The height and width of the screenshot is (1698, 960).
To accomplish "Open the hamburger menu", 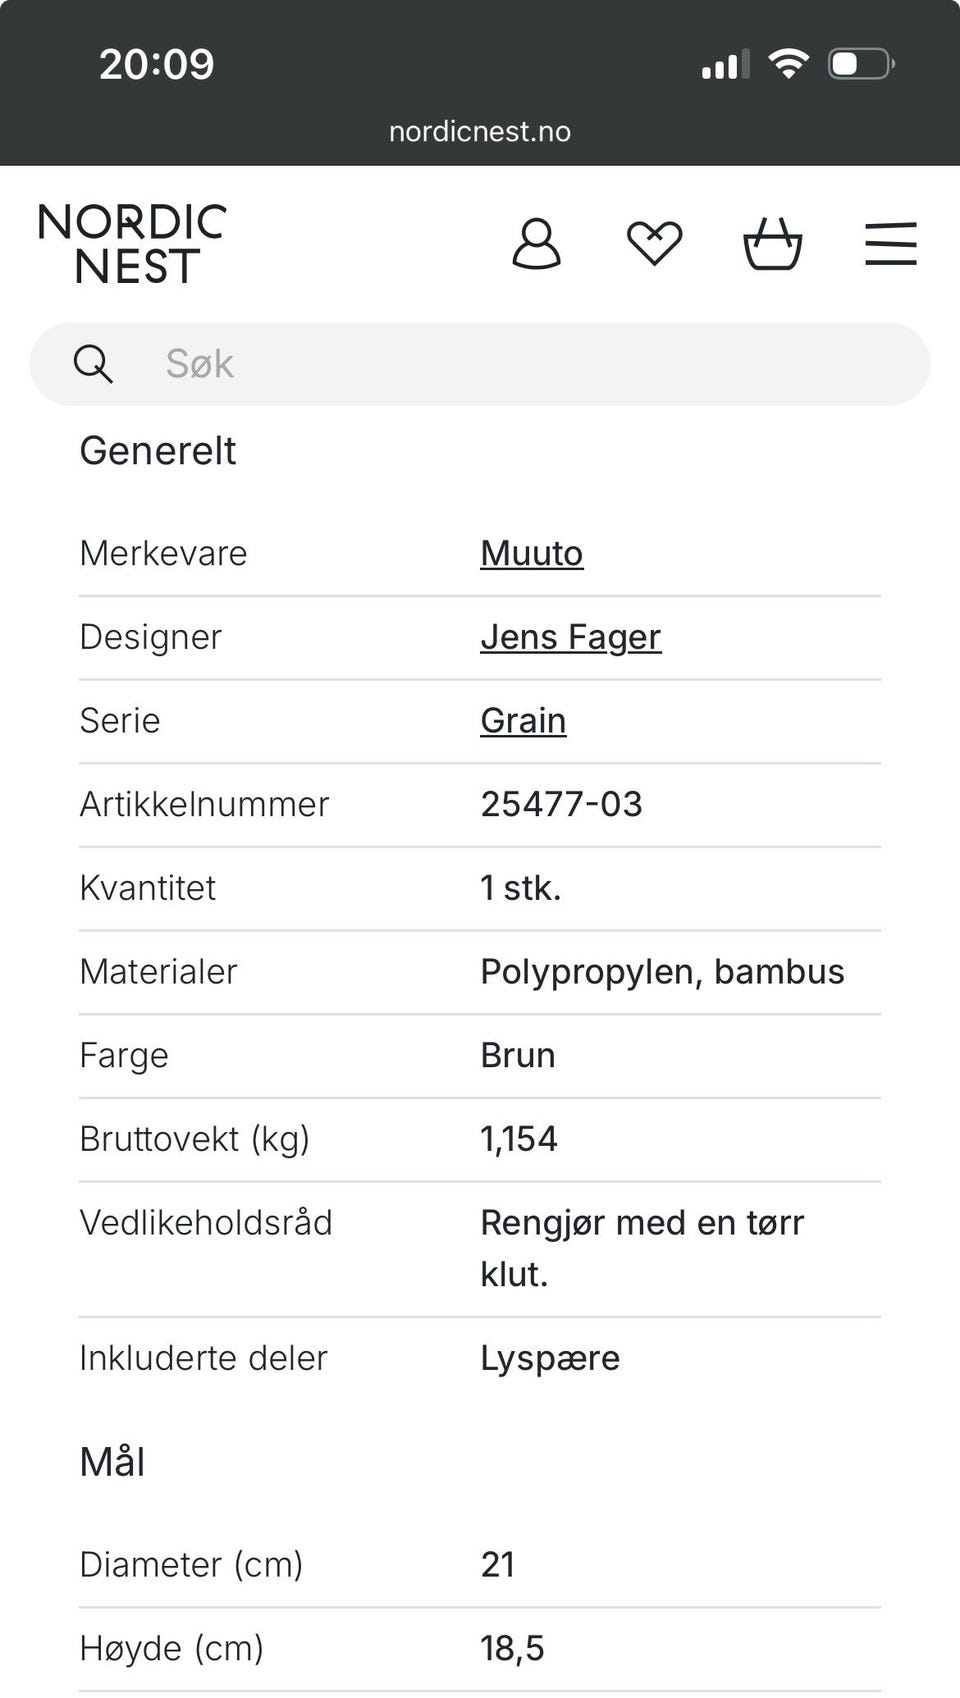I will (x=890, y=244).
